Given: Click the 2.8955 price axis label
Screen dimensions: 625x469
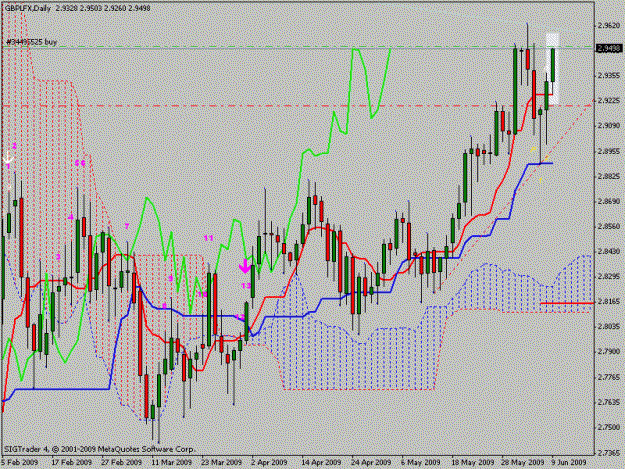Looking at the screenshot, I should click(x=609, y=151).
